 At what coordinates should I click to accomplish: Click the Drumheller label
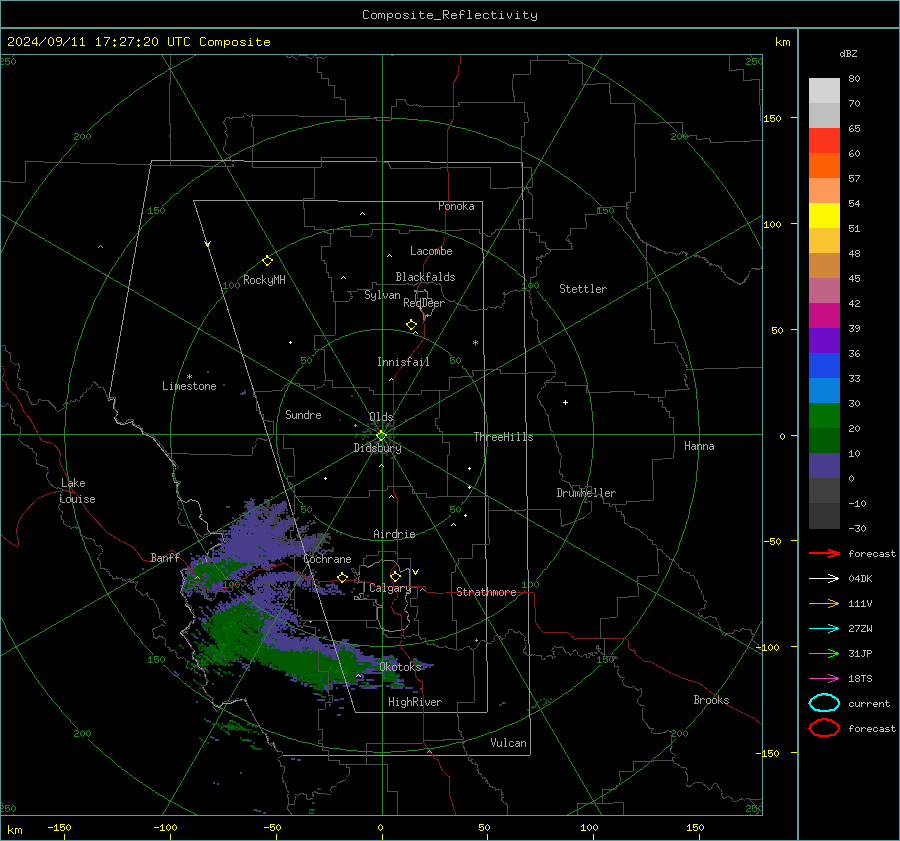point(586,493)
